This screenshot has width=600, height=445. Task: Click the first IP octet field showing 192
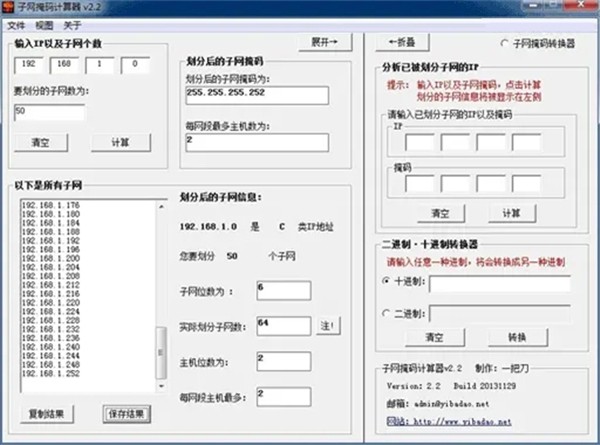click(x=29, y=65)
